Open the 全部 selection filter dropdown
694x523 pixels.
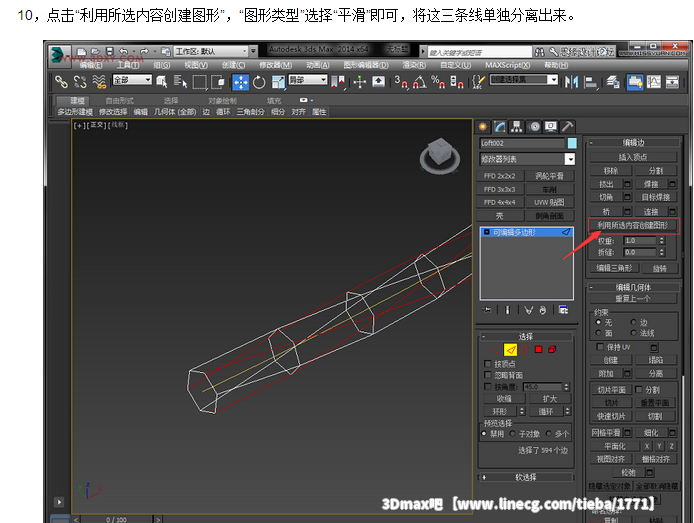click(132, 80)
